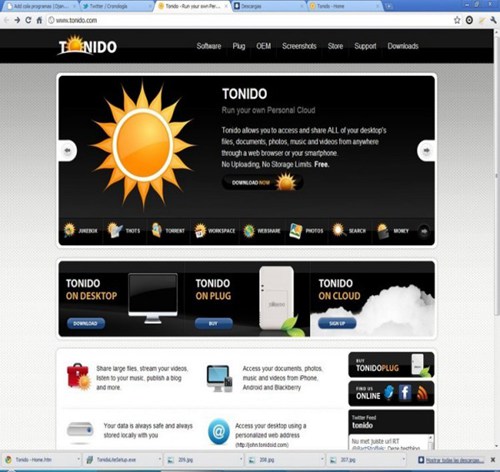The height and width of the screenshot is (472, 500).
Task: Switch to the Descargas tab
Action: [268, 6]
